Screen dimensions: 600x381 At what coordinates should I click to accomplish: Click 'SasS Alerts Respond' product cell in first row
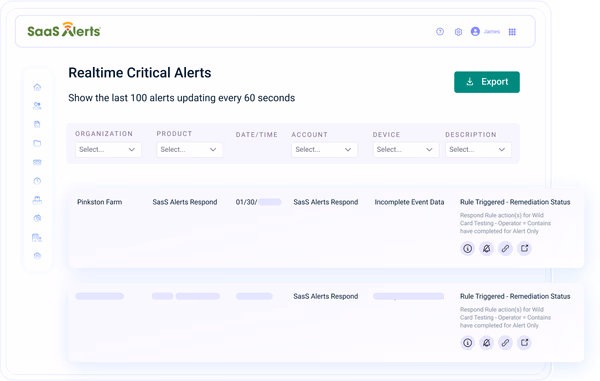(x=185, y=202)
